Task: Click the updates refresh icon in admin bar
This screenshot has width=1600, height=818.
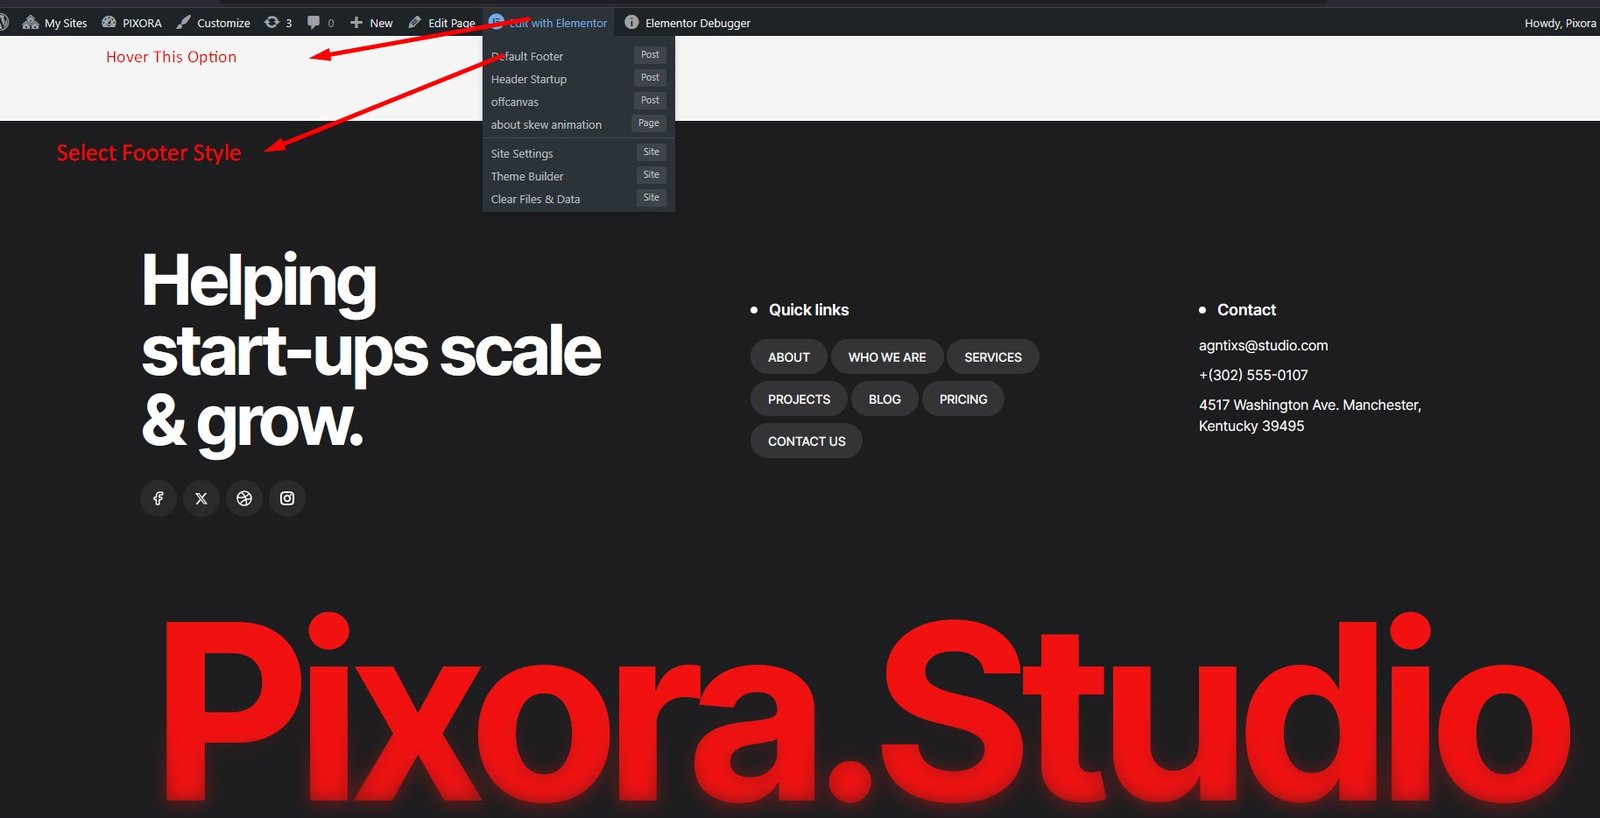Action: [272, 22]
